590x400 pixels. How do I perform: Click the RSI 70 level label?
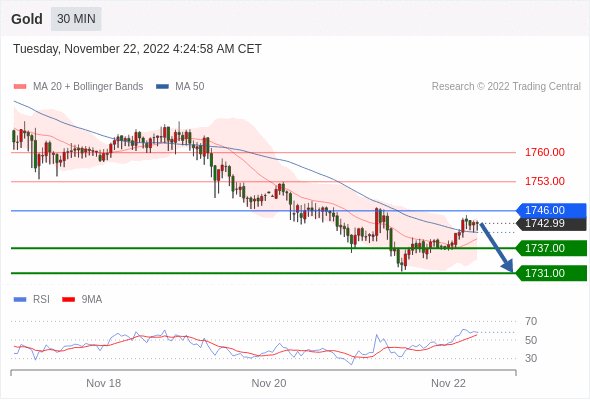coord(531,321)
